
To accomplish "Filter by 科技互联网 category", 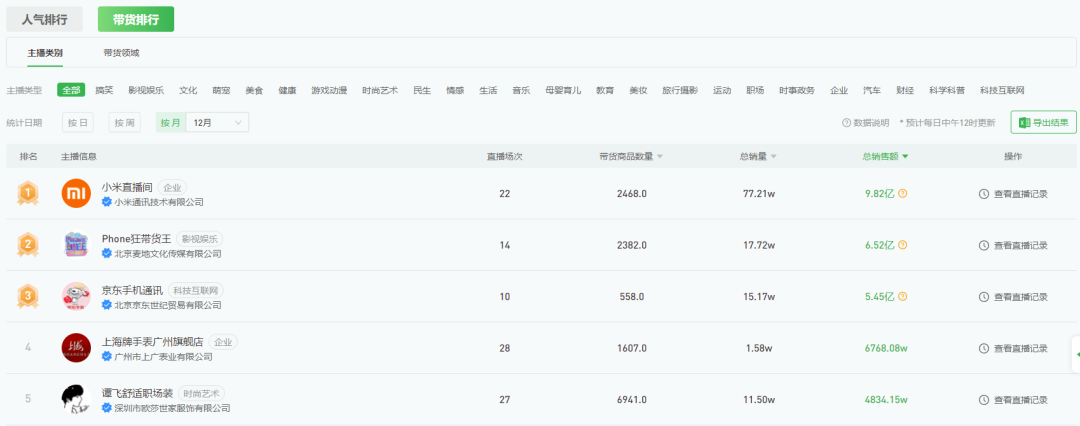I will (1002, 90).
